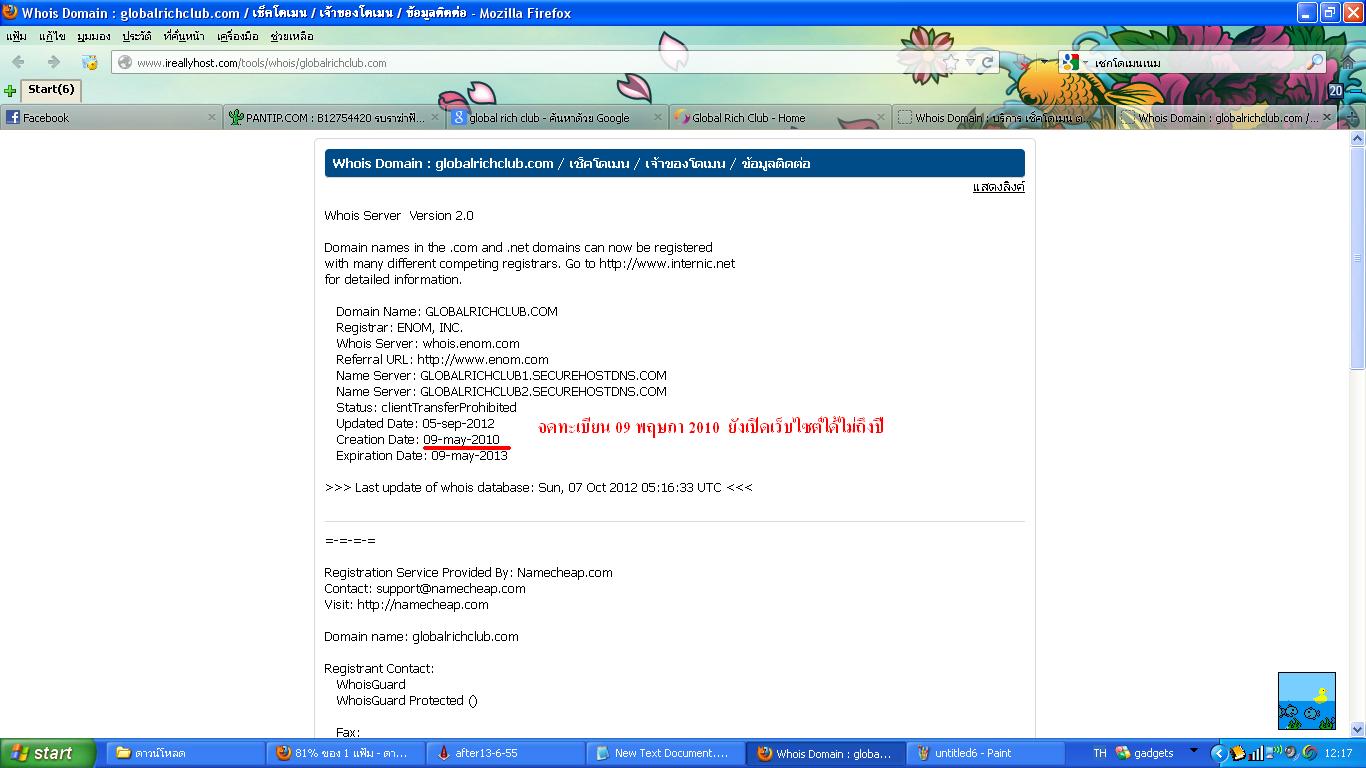The image size is (1366, 768).
Task: Click the duck and fish thumbnail image
Action: coord(1306,701)
